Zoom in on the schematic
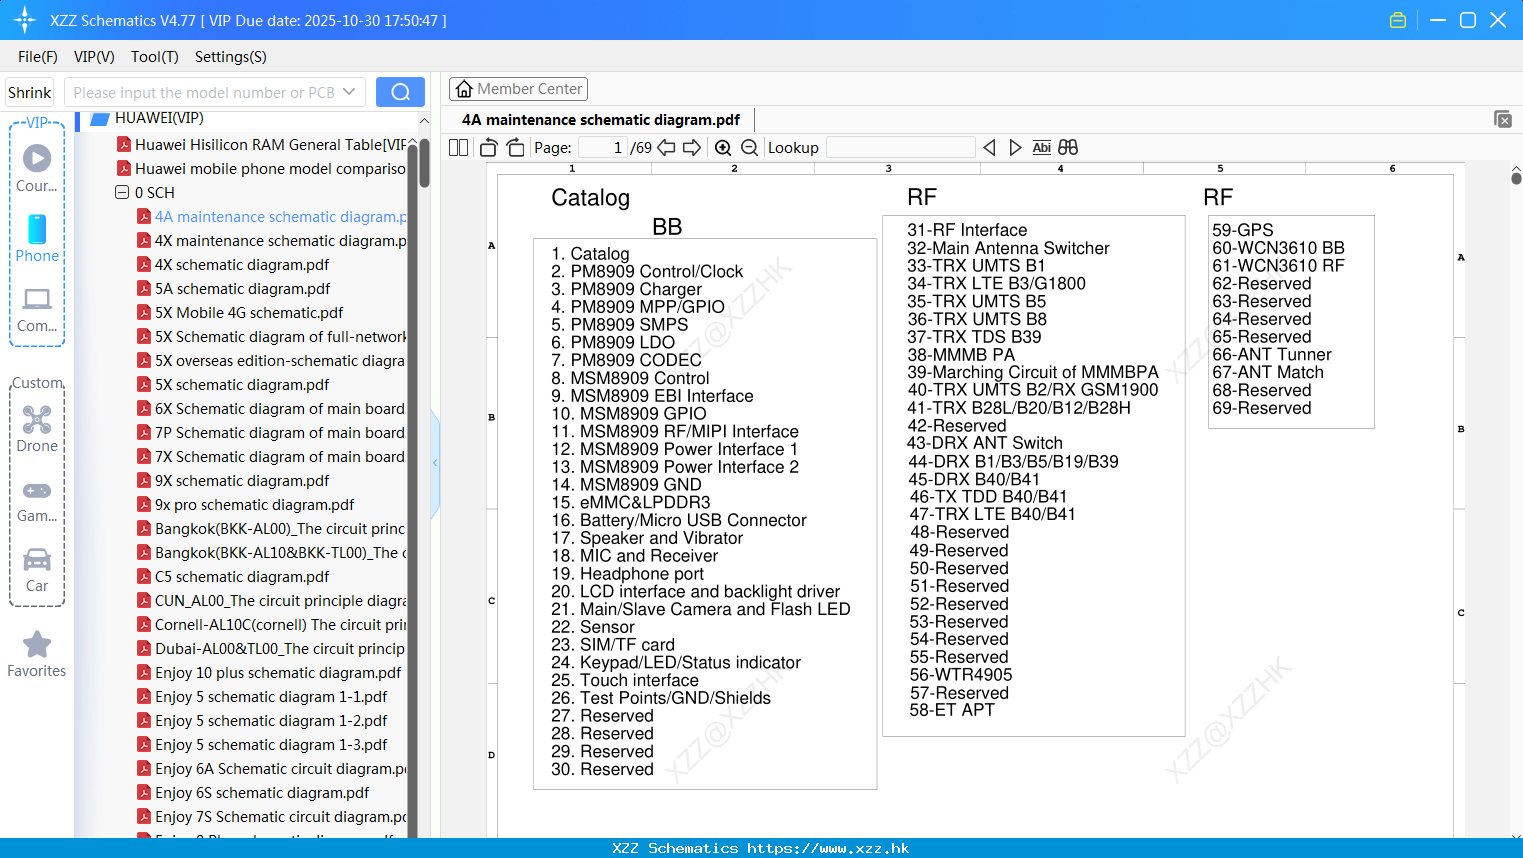 point(723,148)
